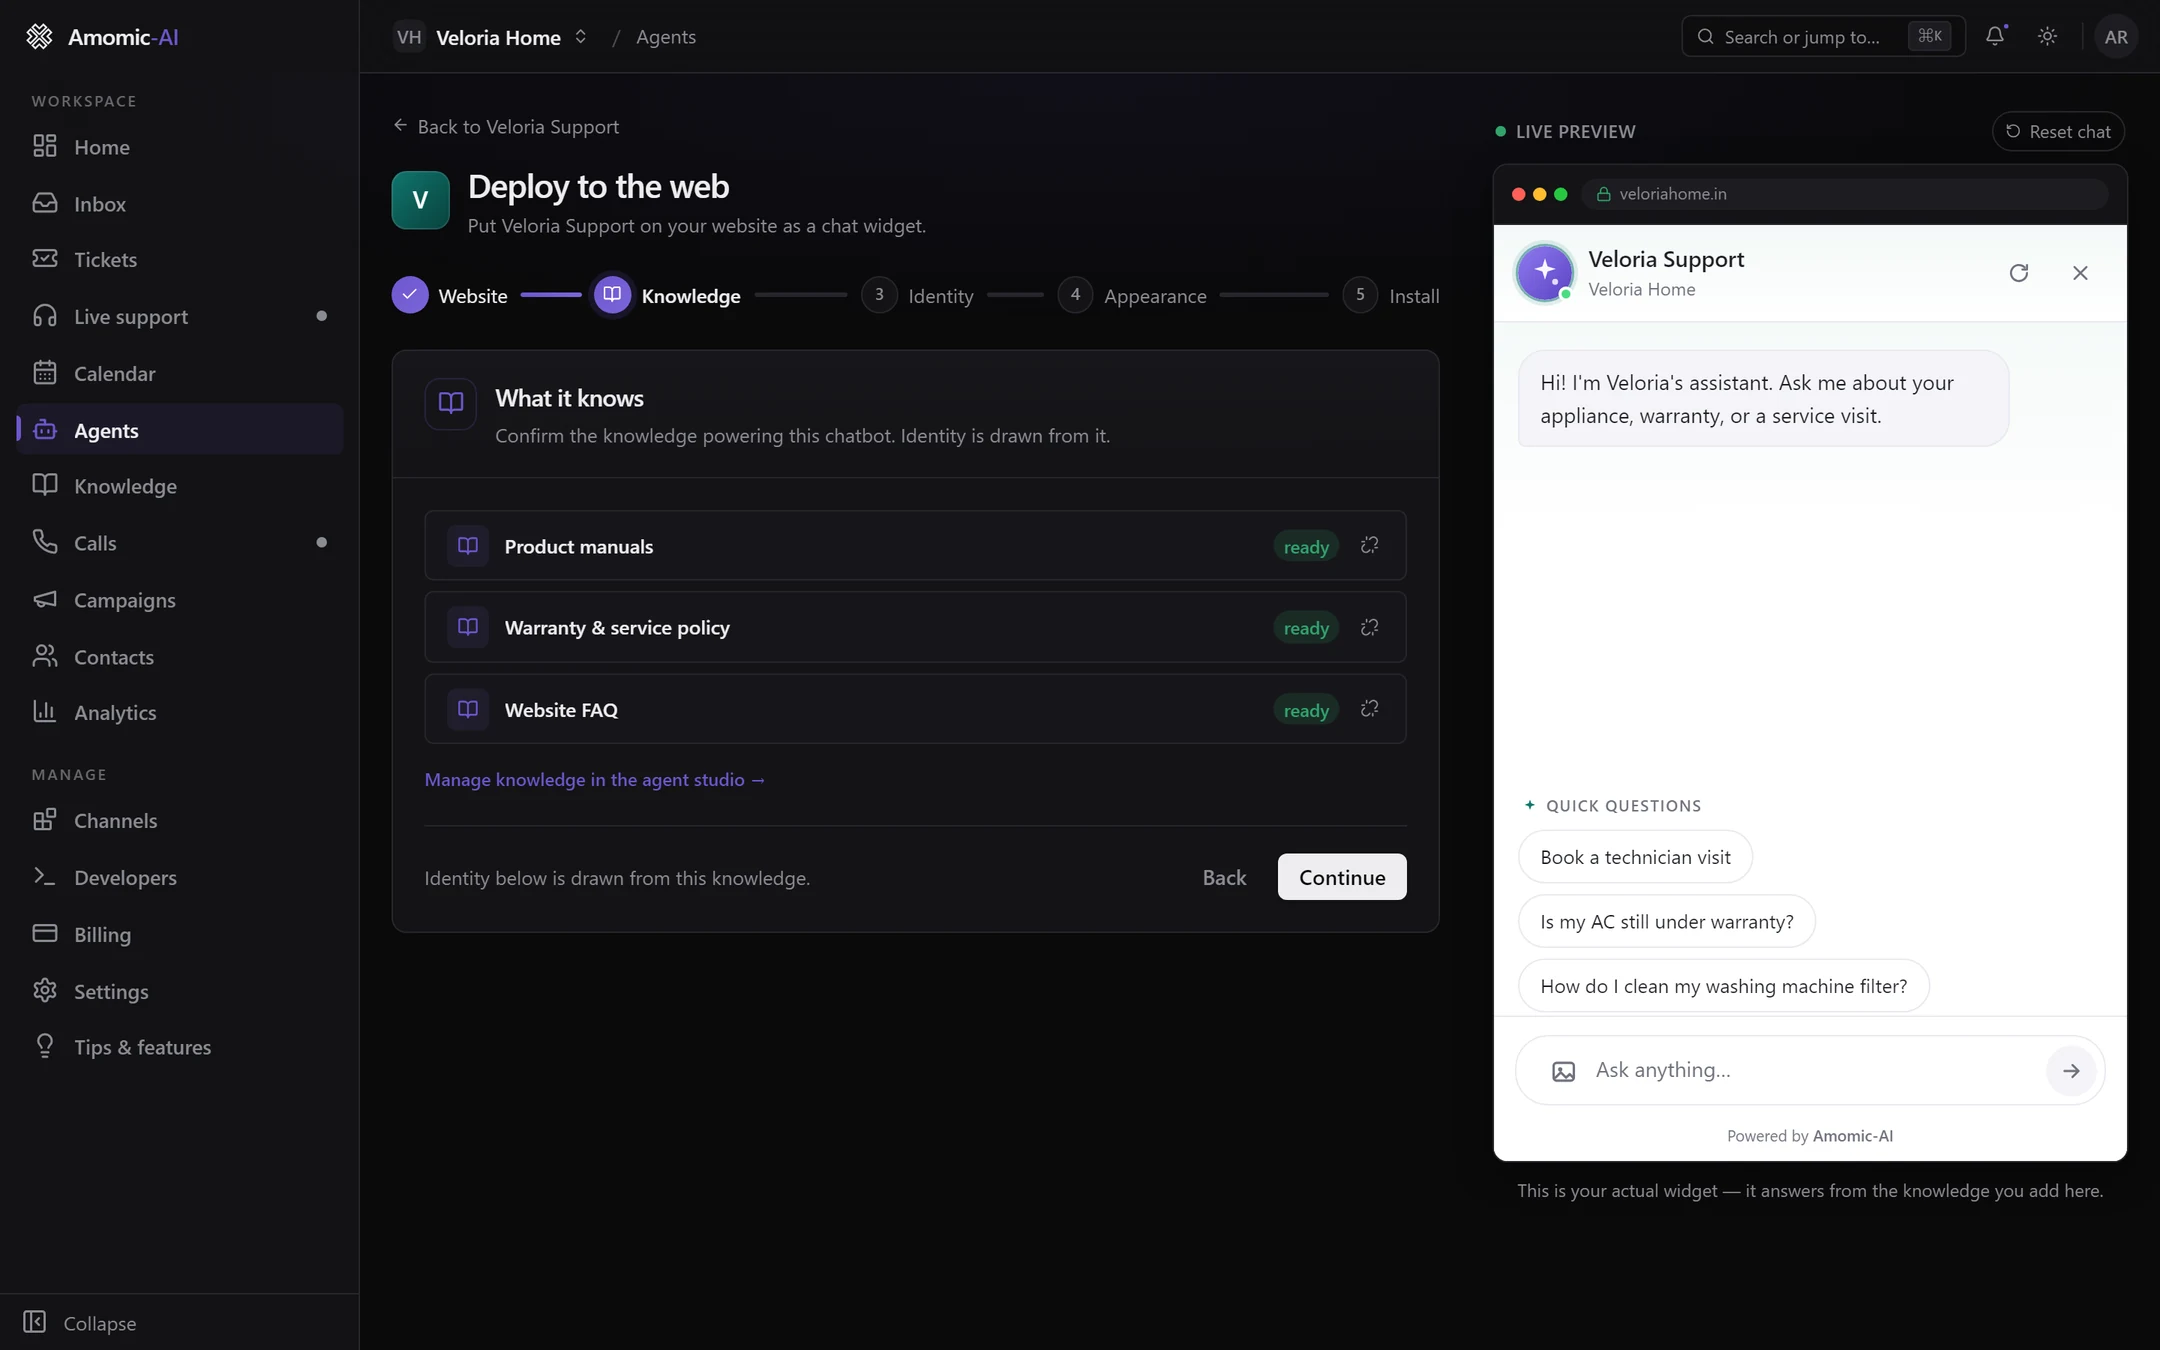This screenshot has height=1350, width=2160.
Task: Open Home in the sidebar
Action: click(180, 147)
